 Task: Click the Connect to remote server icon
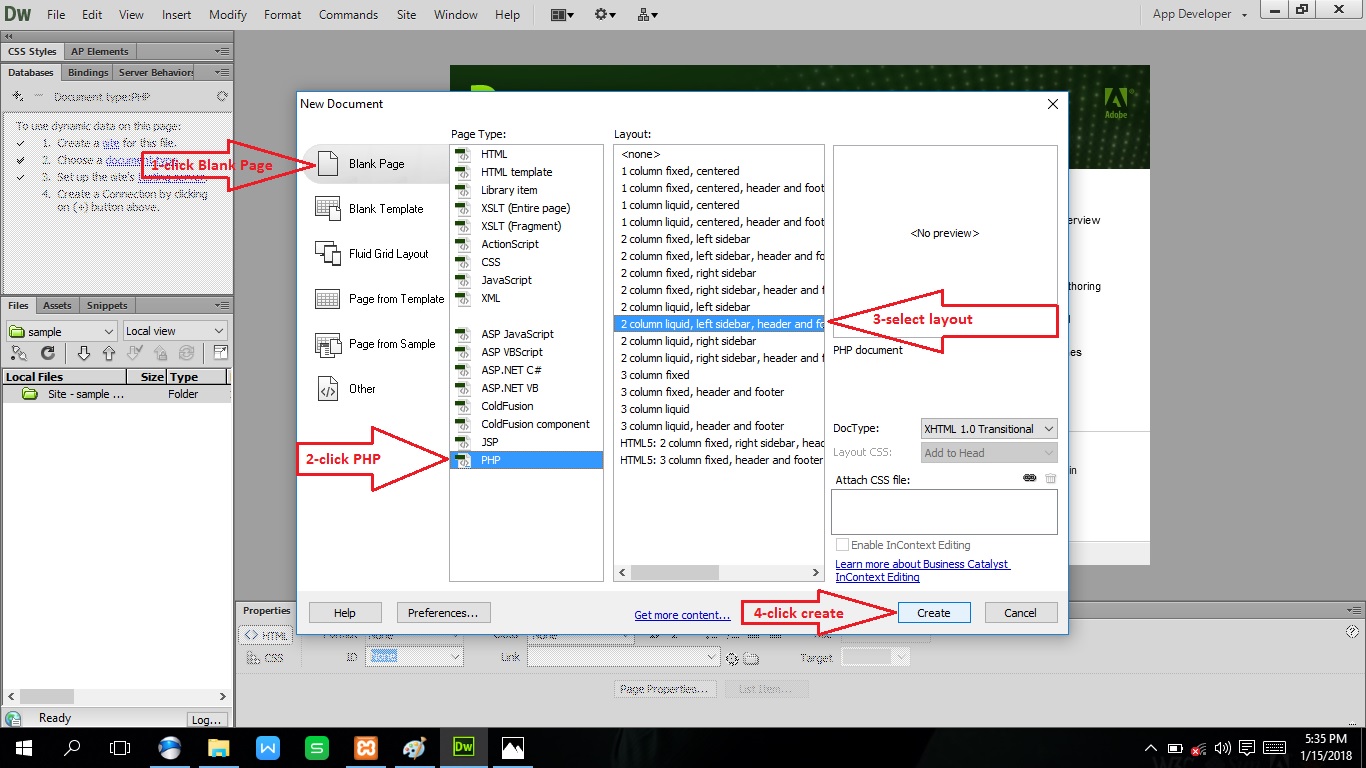[18, 353]
